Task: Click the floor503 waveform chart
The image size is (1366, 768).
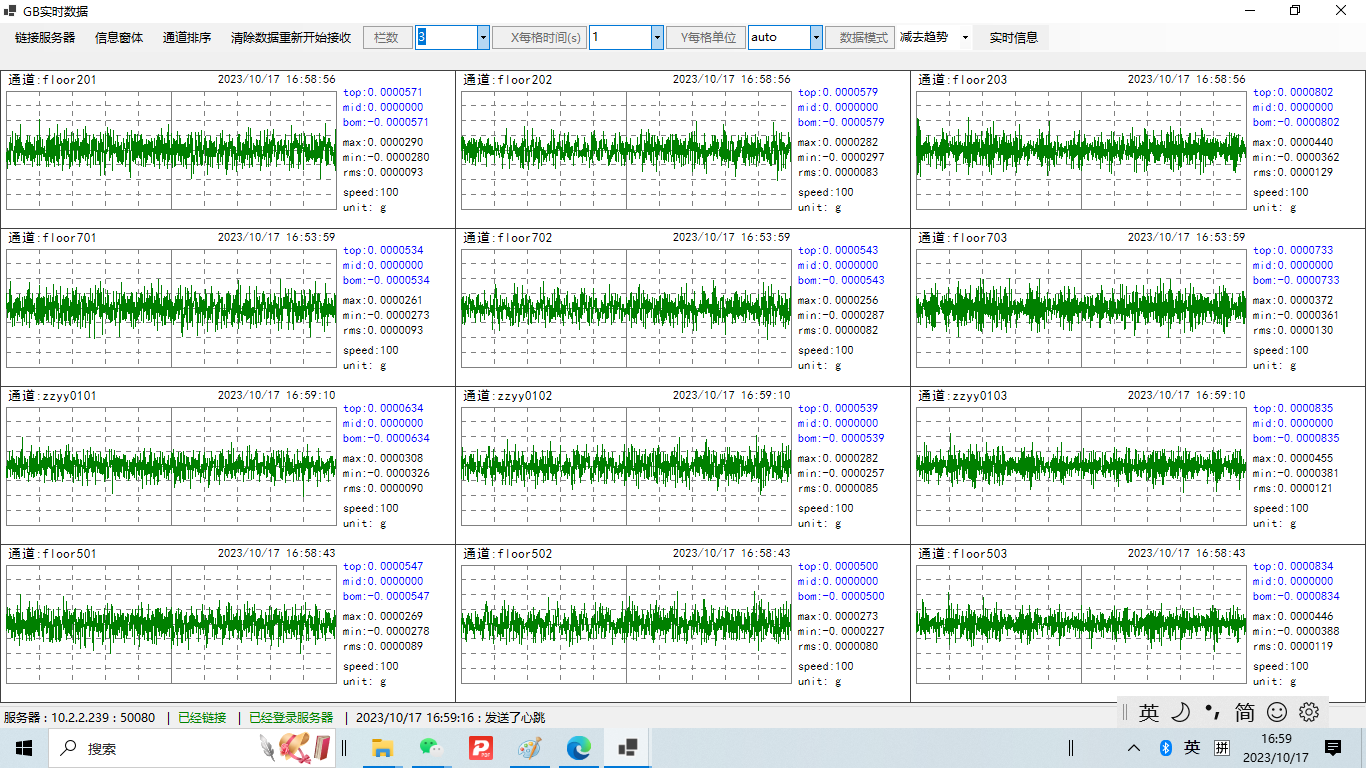Action: pyautogui.click(x=1082, y=623)
